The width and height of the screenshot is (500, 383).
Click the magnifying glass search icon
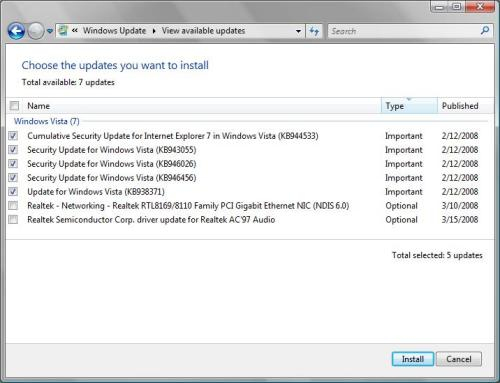(485, 31)
